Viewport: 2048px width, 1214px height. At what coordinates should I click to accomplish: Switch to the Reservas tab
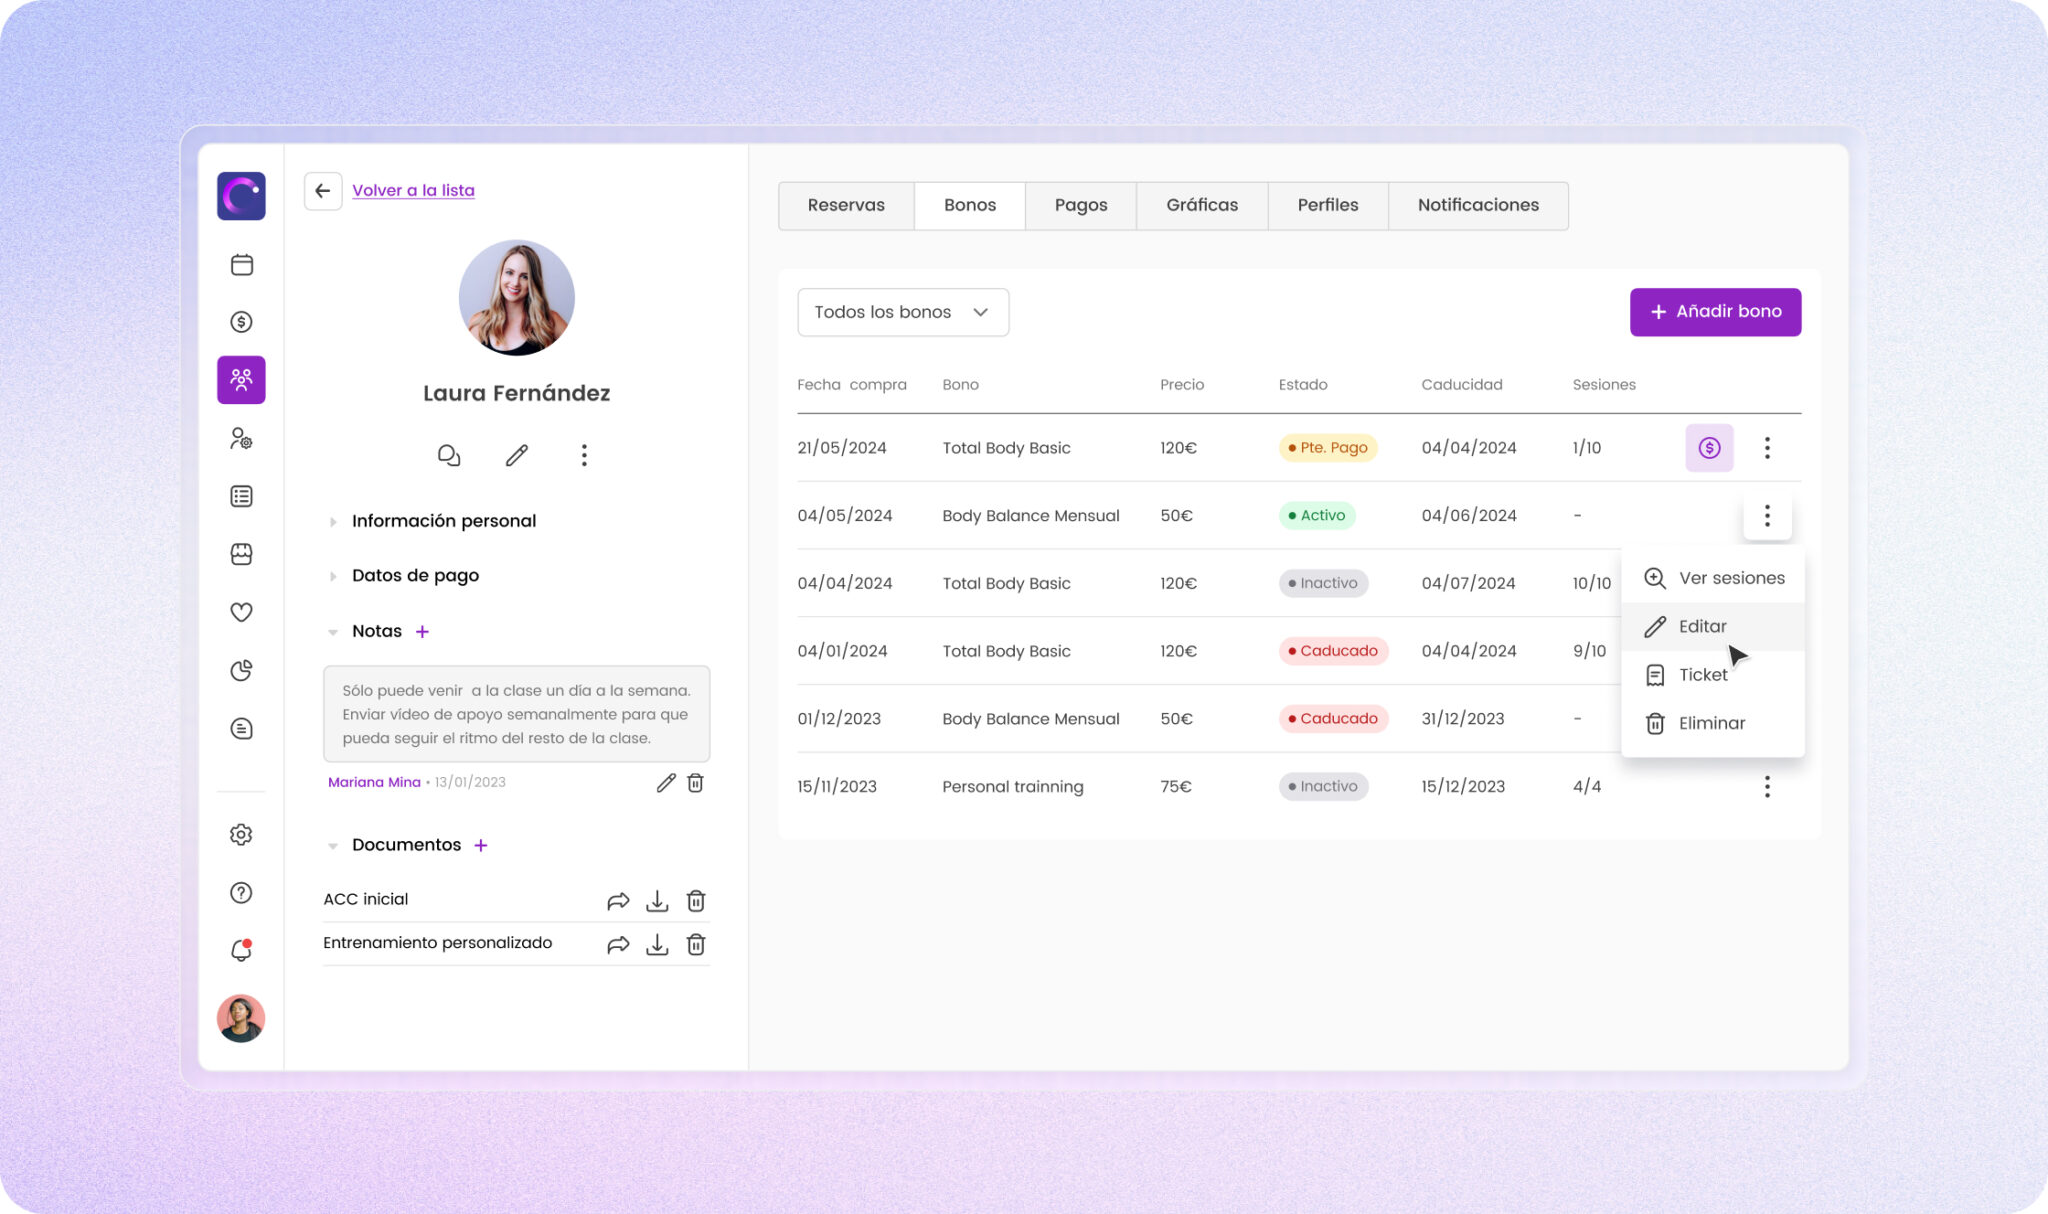[846, 205]
